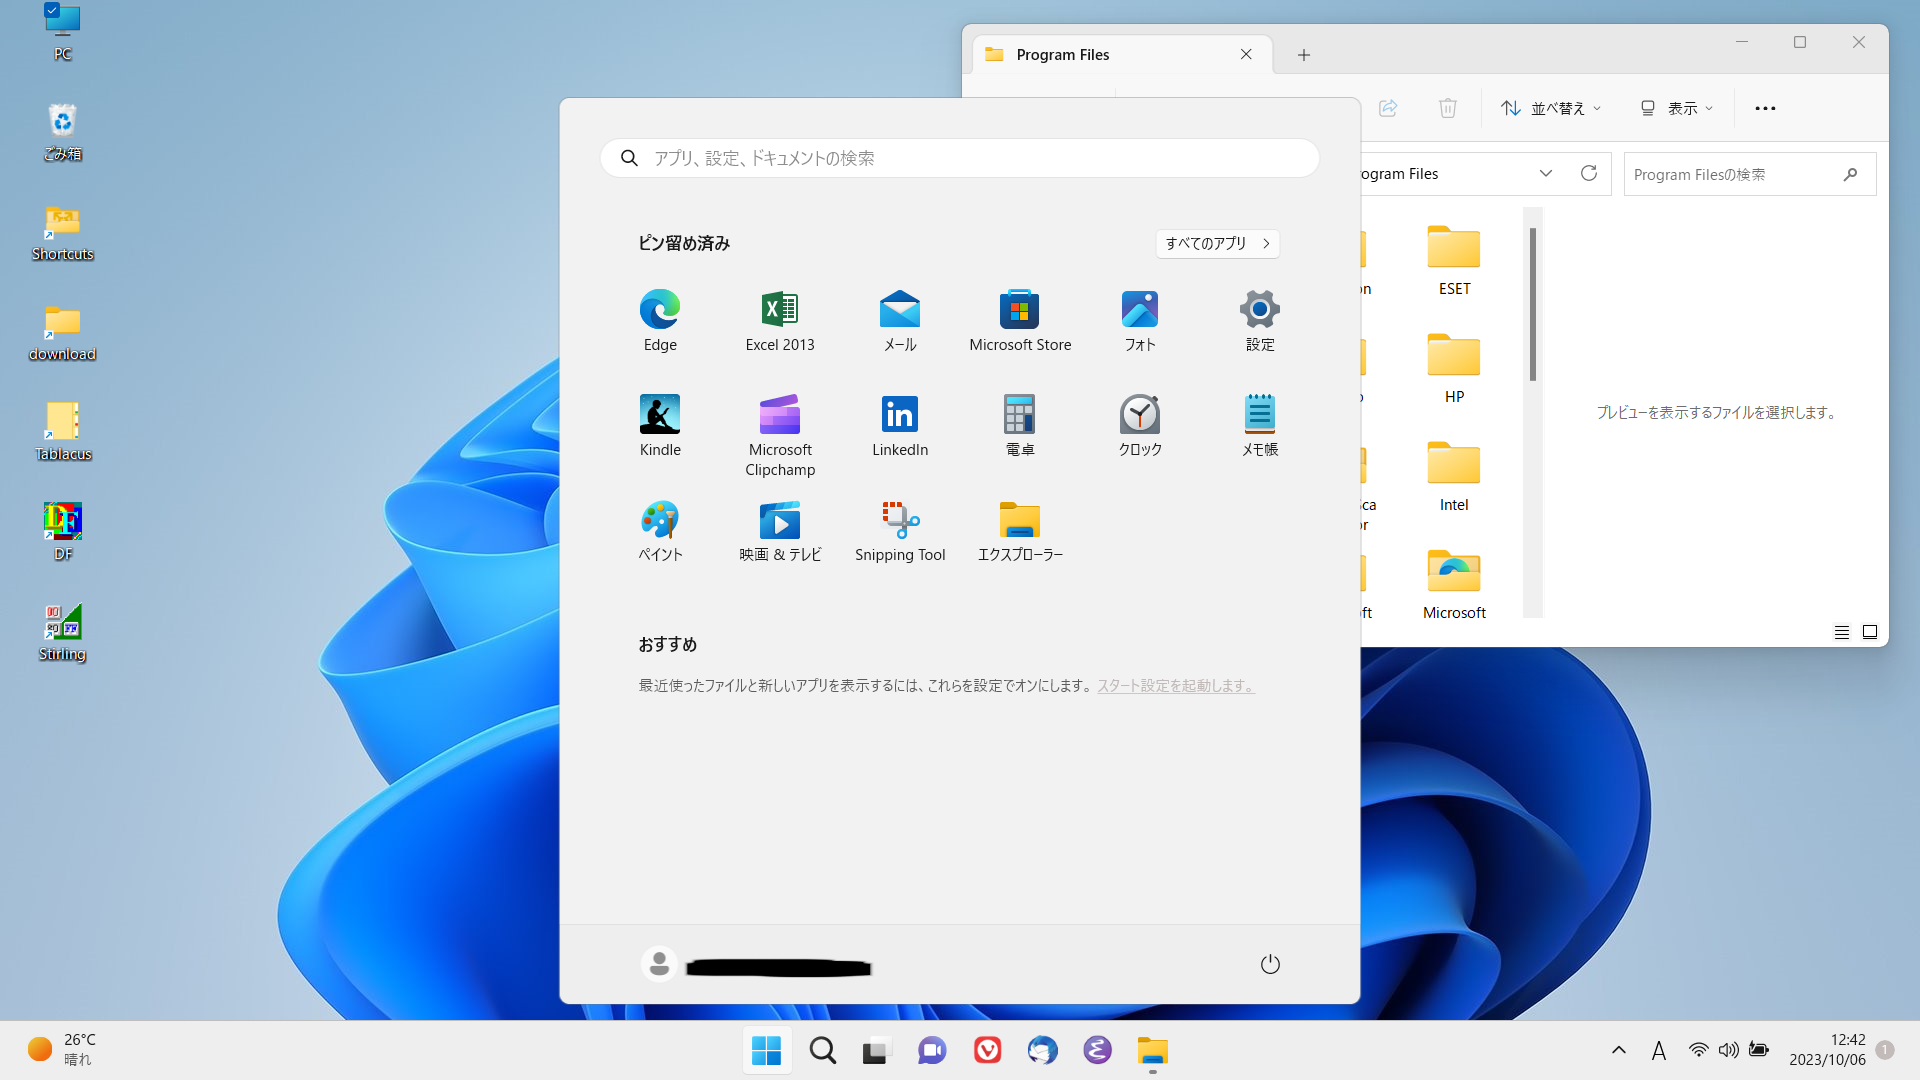
Task: Launch Microsoft Store
Action: (x=1019, y=320)
